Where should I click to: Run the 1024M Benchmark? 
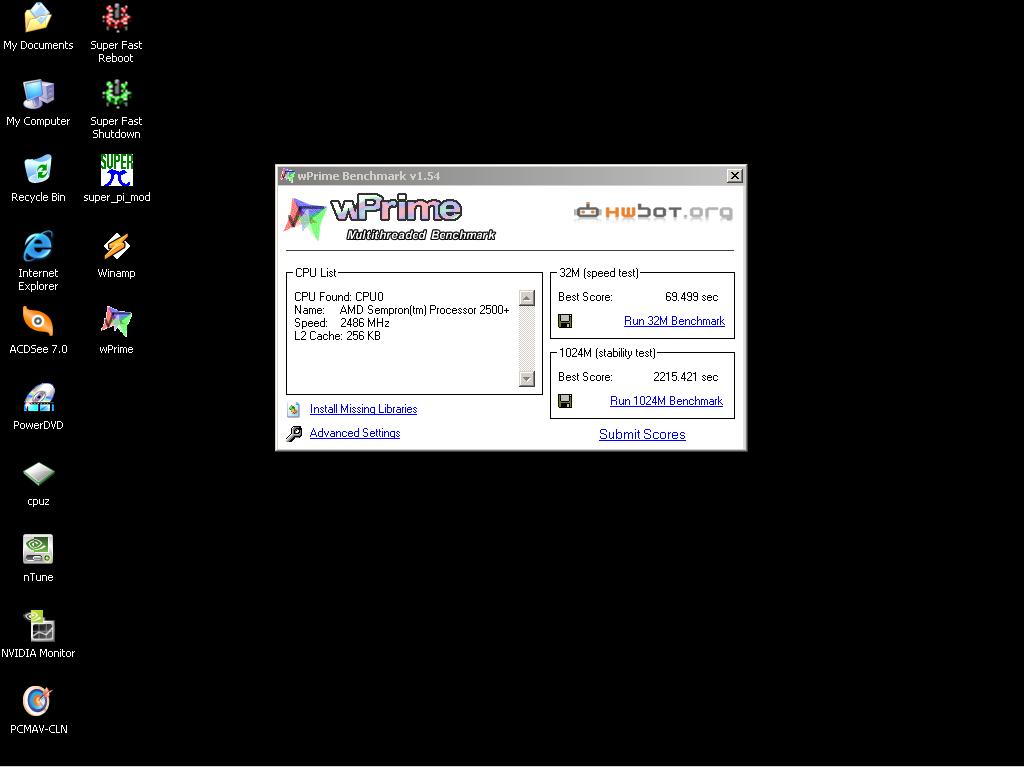(x=666, y=401)
